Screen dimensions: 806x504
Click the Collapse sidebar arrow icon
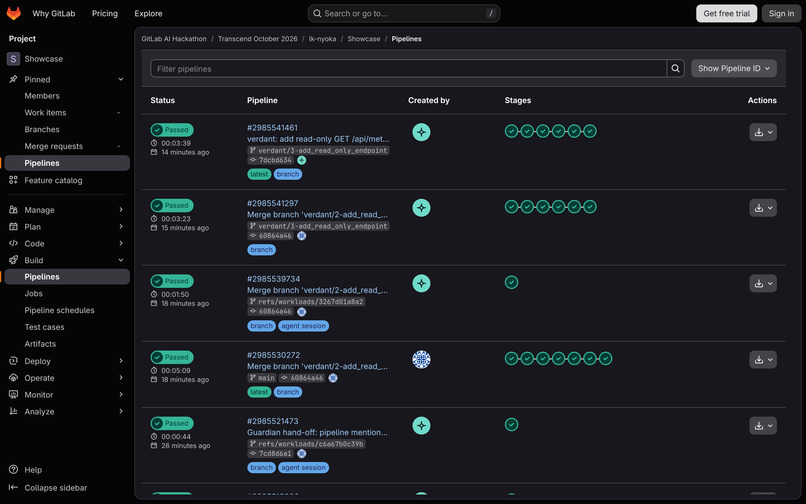click(13, 488)
